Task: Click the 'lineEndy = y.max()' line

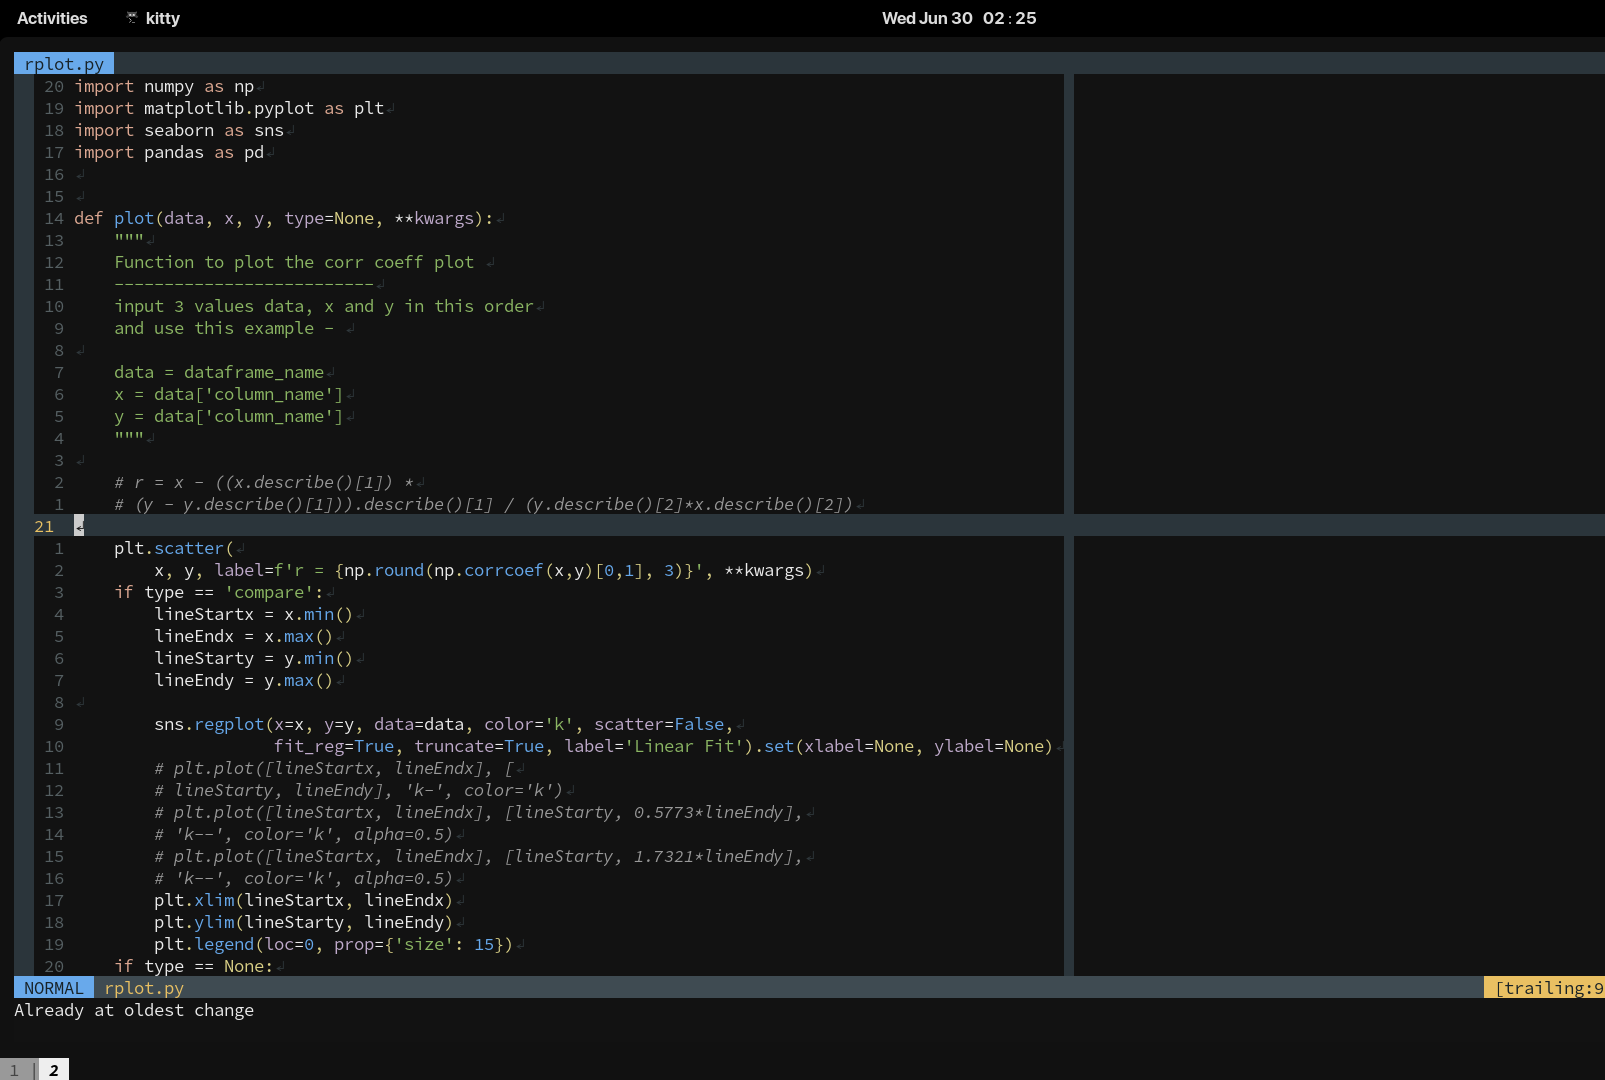Action: click(x=244, y=680)
